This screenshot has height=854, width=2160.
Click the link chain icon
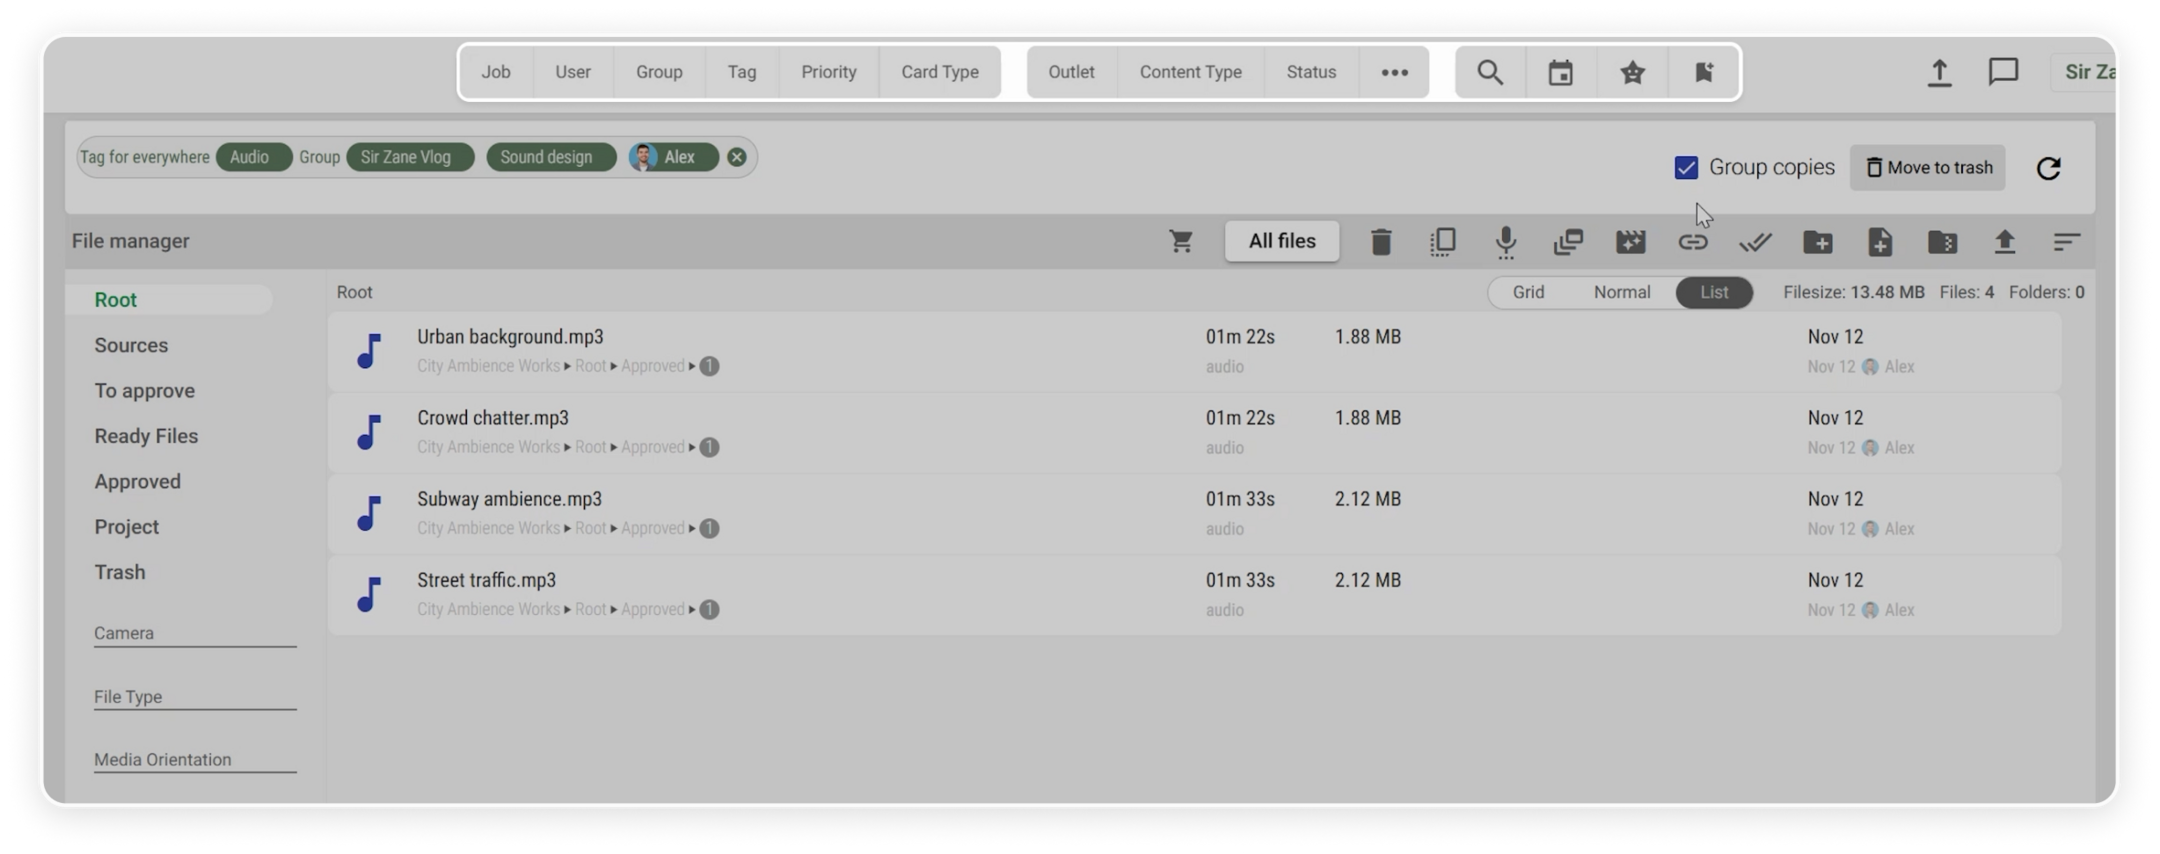point(1692,242)
